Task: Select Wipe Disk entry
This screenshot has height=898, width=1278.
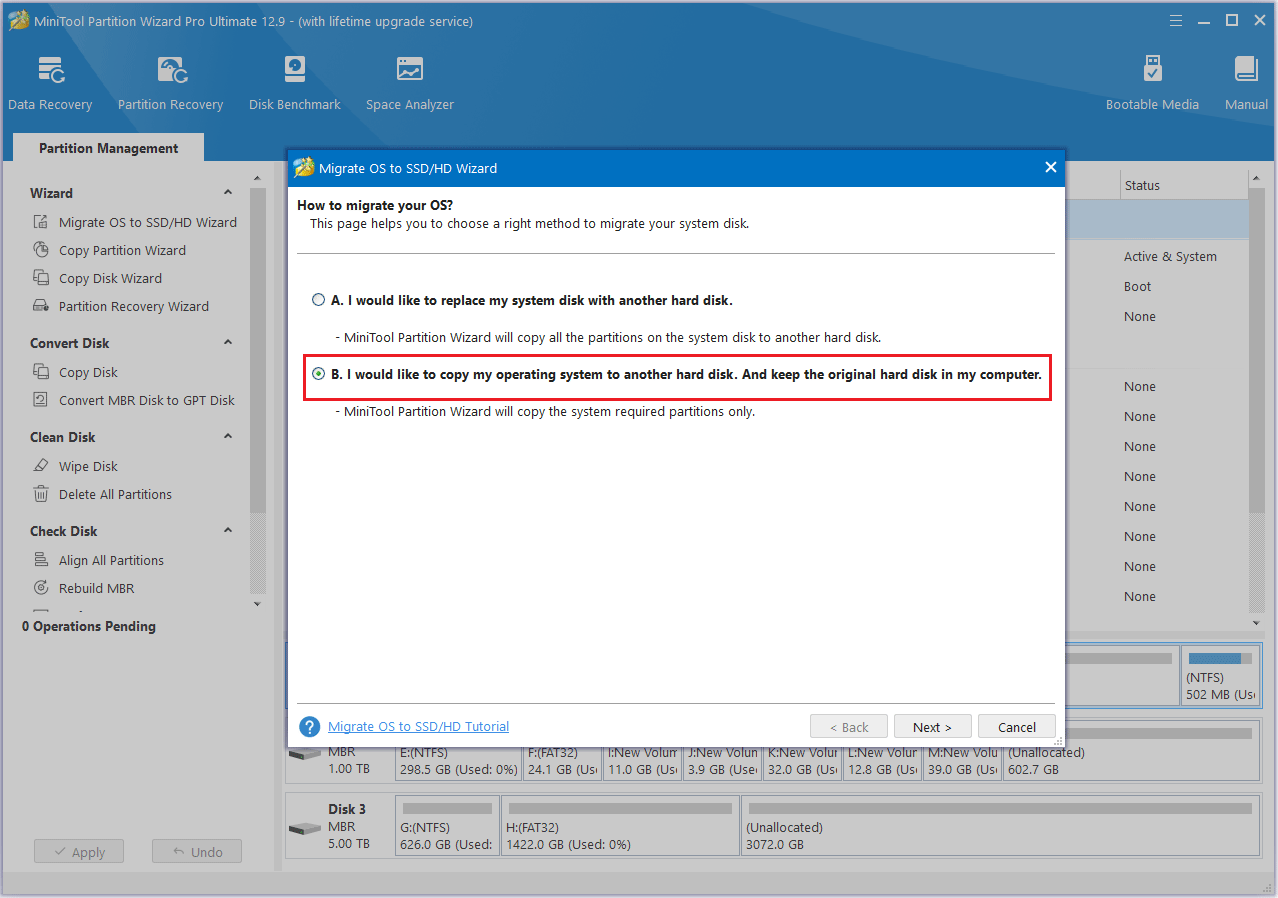Action: click(88, 466)
